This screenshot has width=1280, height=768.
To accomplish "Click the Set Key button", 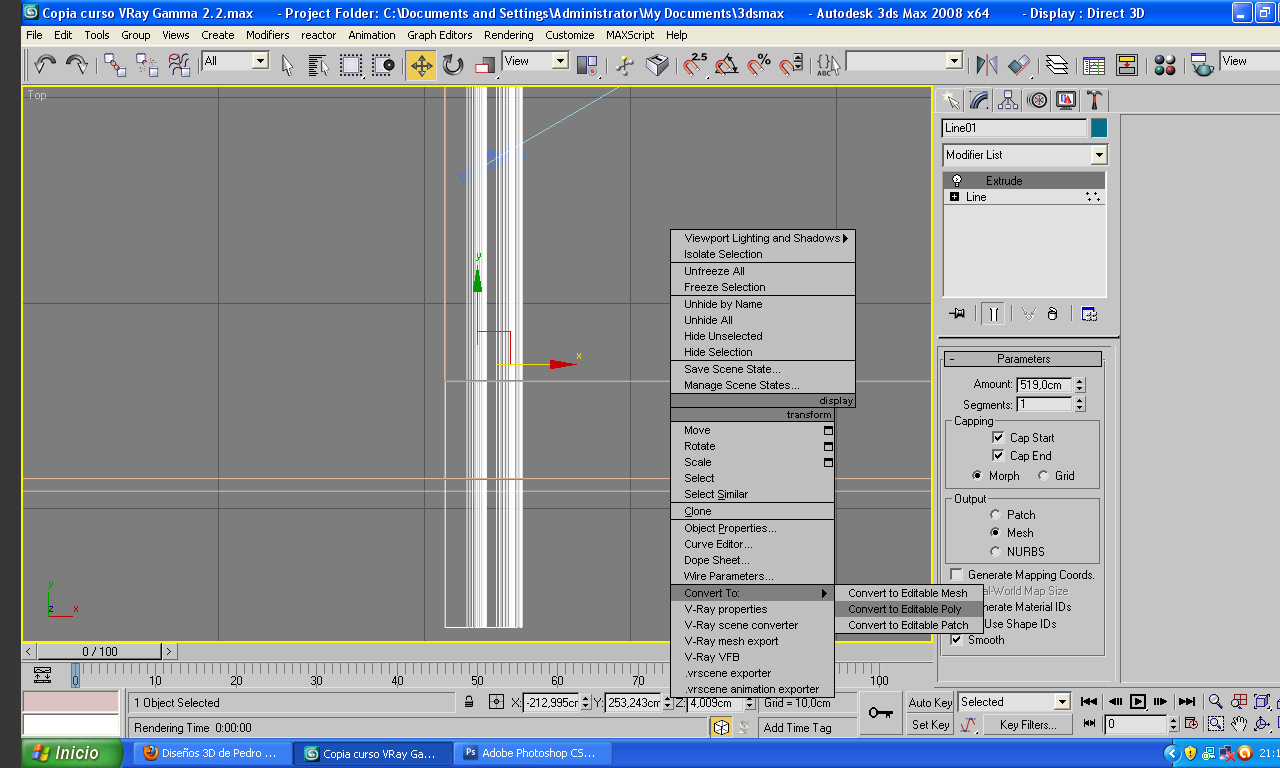I will [x=930, y=725].
